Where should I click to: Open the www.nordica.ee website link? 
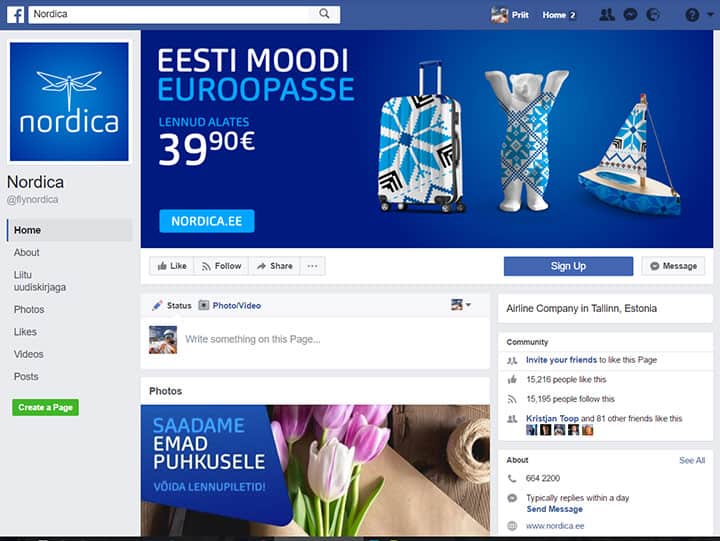(x=555, y=526)
